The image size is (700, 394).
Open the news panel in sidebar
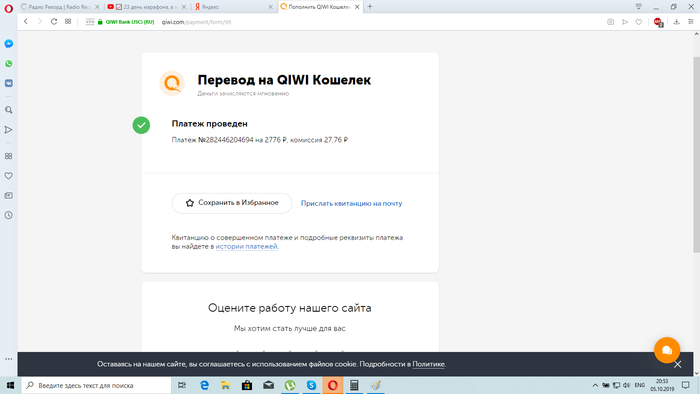(8, 195)
